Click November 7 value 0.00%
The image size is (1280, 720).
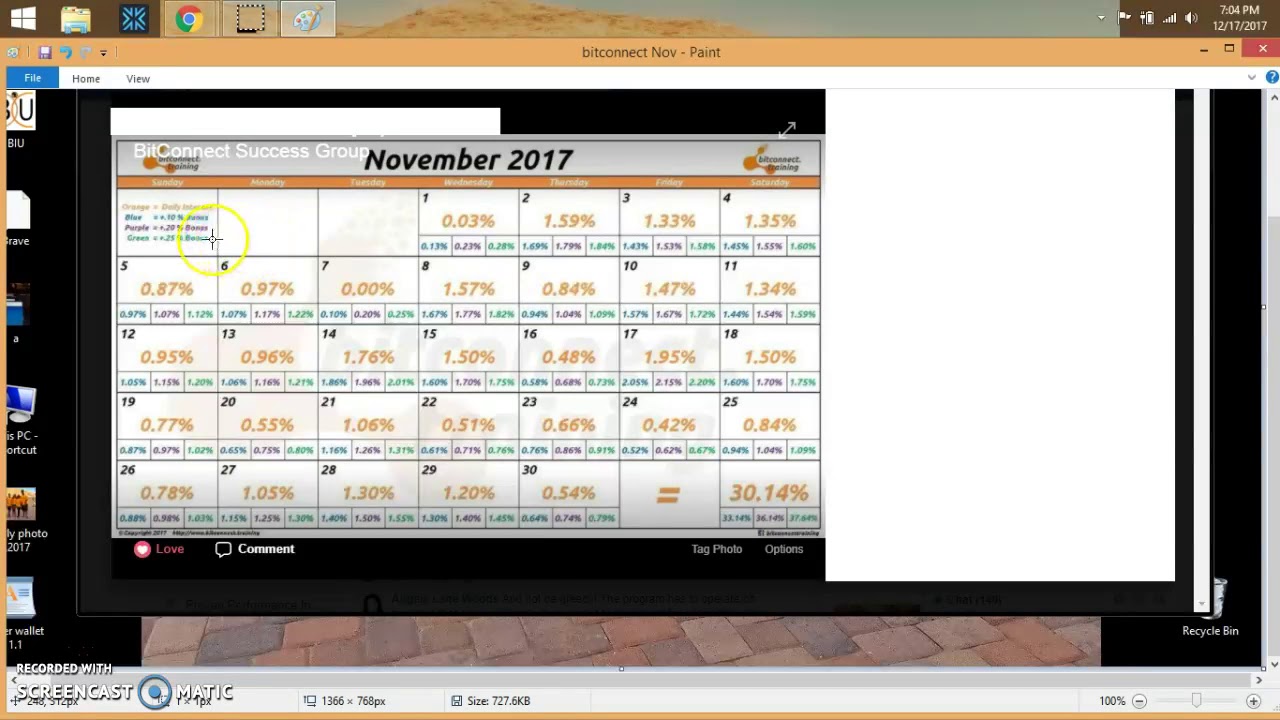point(367,289)
